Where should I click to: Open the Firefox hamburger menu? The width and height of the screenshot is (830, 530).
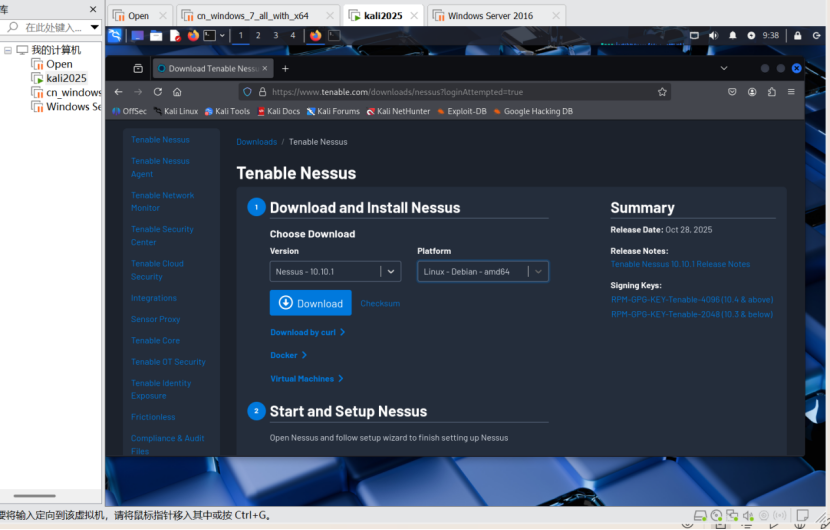coord(791,92)
